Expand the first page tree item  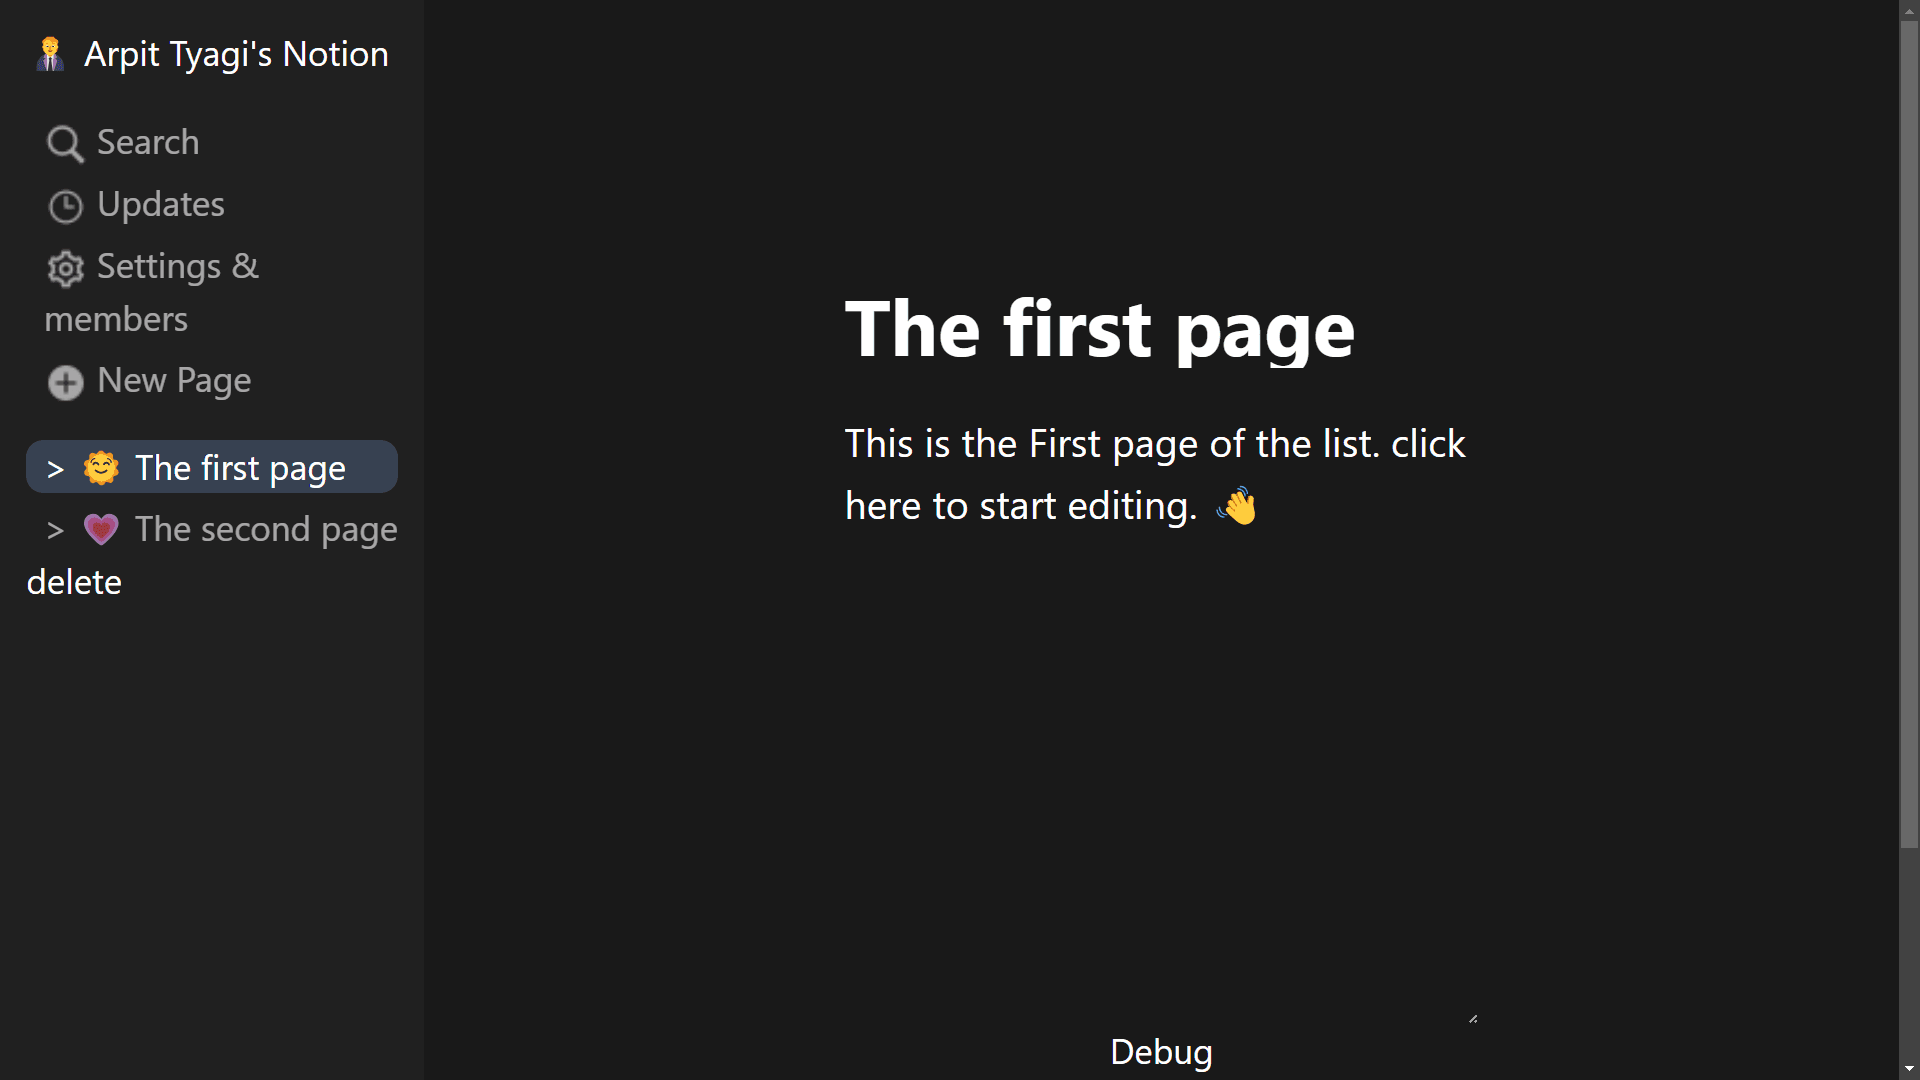point(55,467)
